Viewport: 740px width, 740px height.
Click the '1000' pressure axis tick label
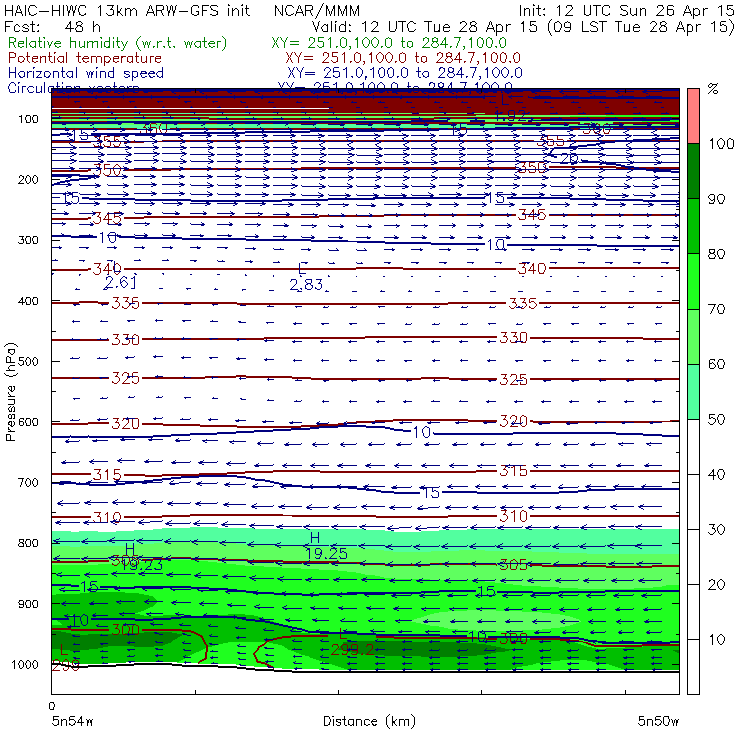[25, 664]
